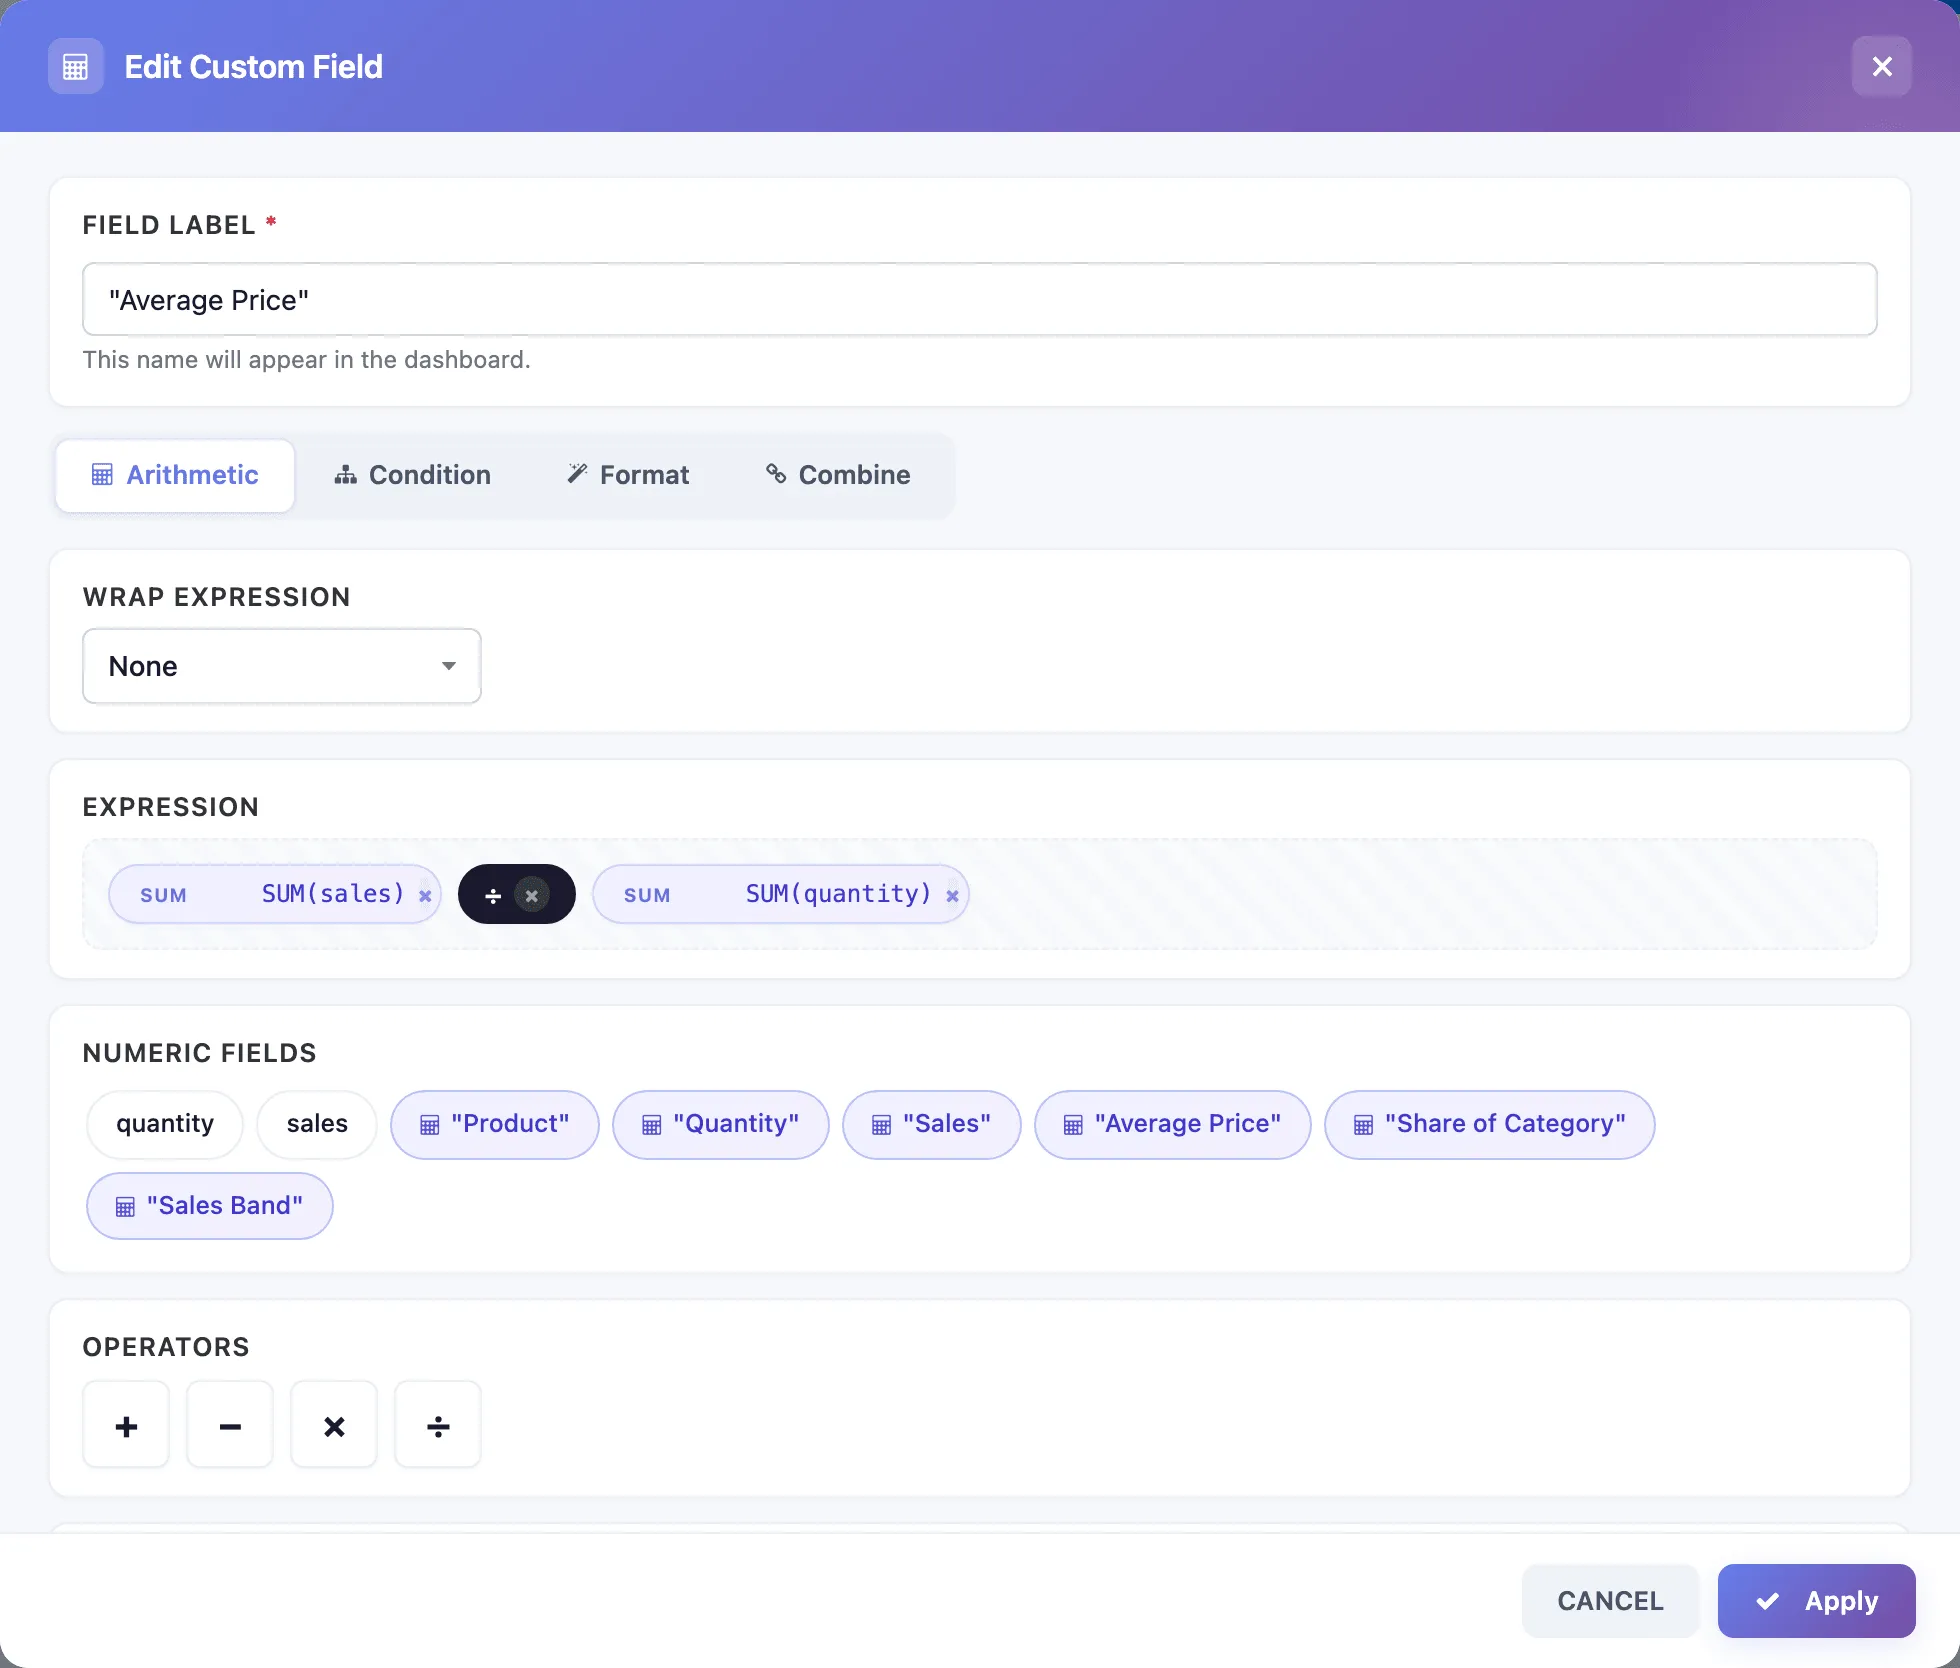Image resolution: width=1960 pixels, height=1668 pixels.
Task: Click the Apply button
Action: pyautogui.click(x=1816, y=1600)
